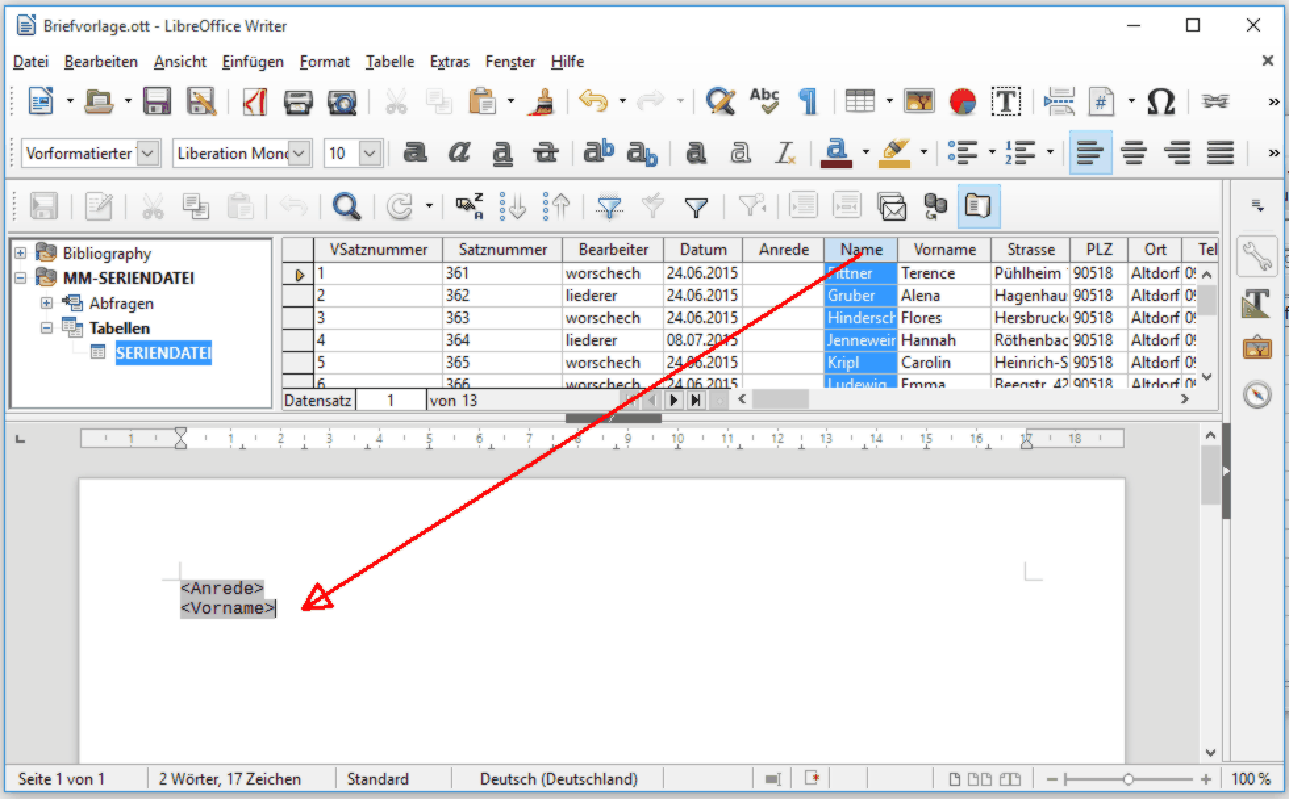The image size is (1290, 800).
Task: Expand the Bibliography database node
Action: click(x=20, y=253)
